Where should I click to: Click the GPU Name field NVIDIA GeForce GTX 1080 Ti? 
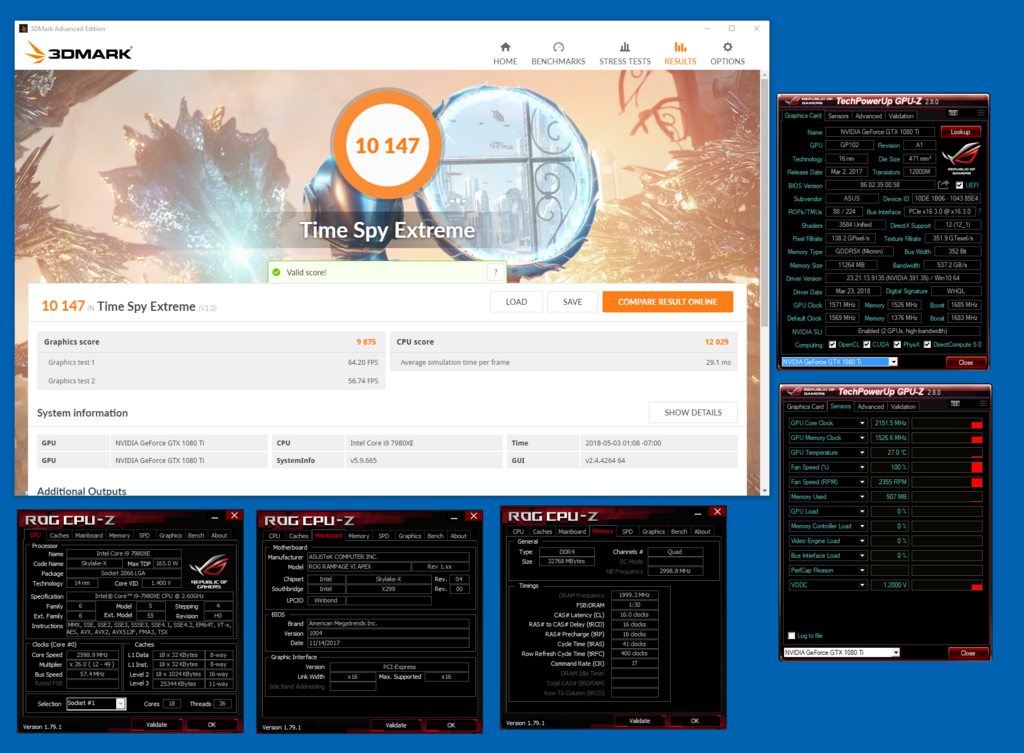coord(879,132)
